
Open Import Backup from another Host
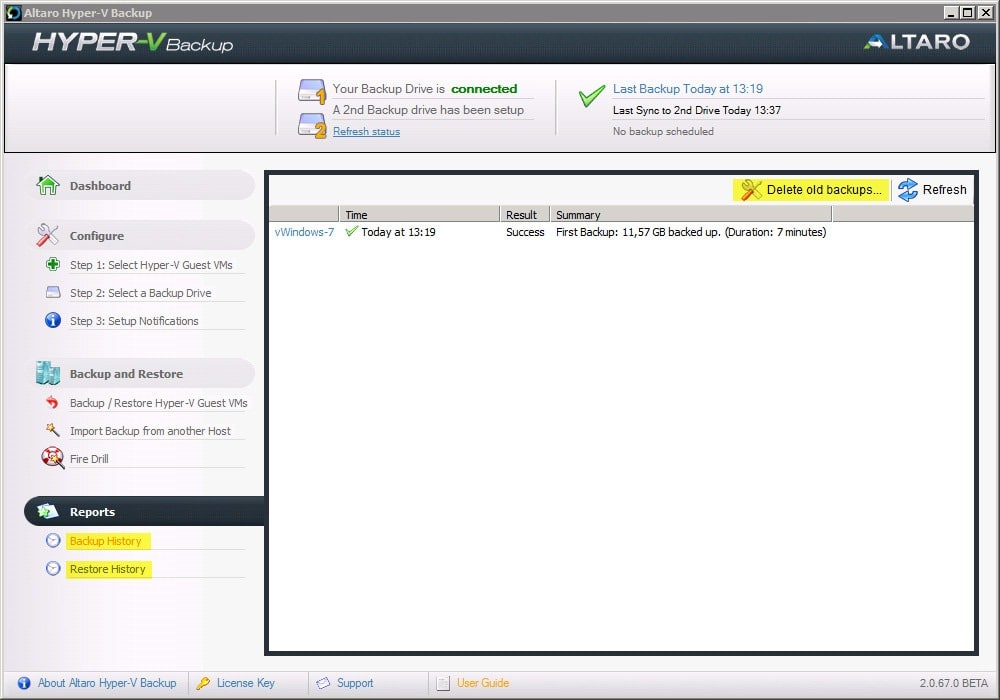click(x=150, y=431)
